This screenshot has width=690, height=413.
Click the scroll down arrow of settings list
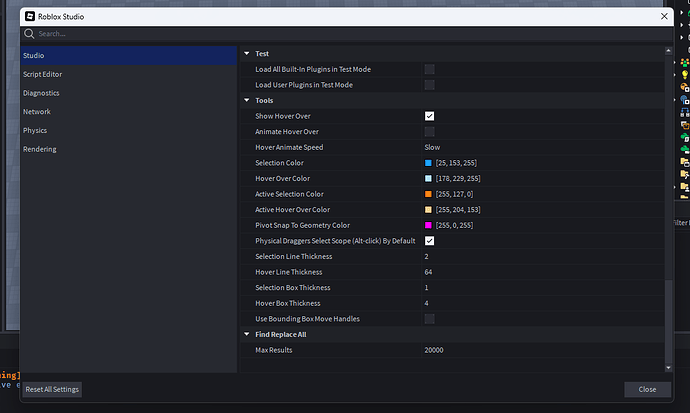[x=668, y=368]
